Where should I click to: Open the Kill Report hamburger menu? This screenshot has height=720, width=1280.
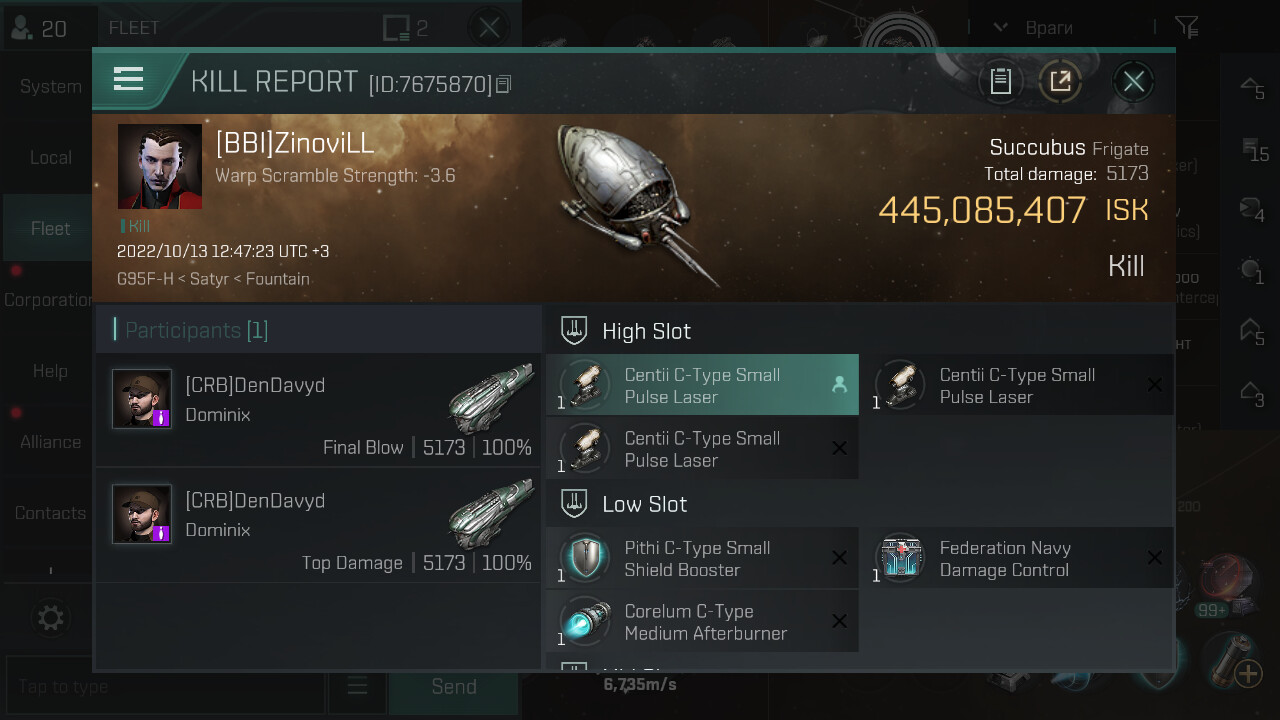point(129,79)
